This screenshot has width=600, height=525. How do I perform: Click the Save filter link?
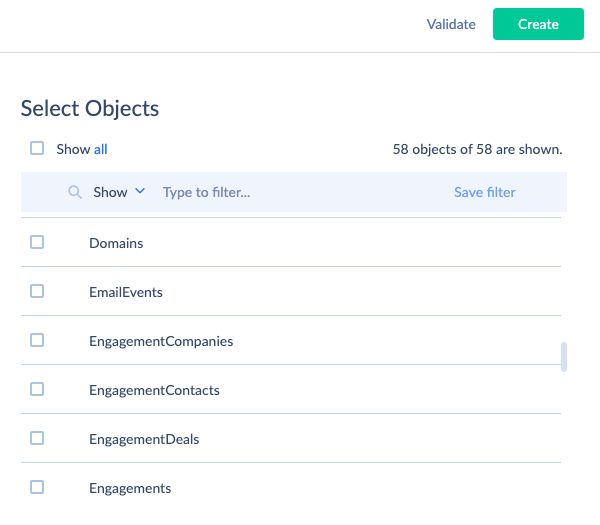(x=484, y=192)
